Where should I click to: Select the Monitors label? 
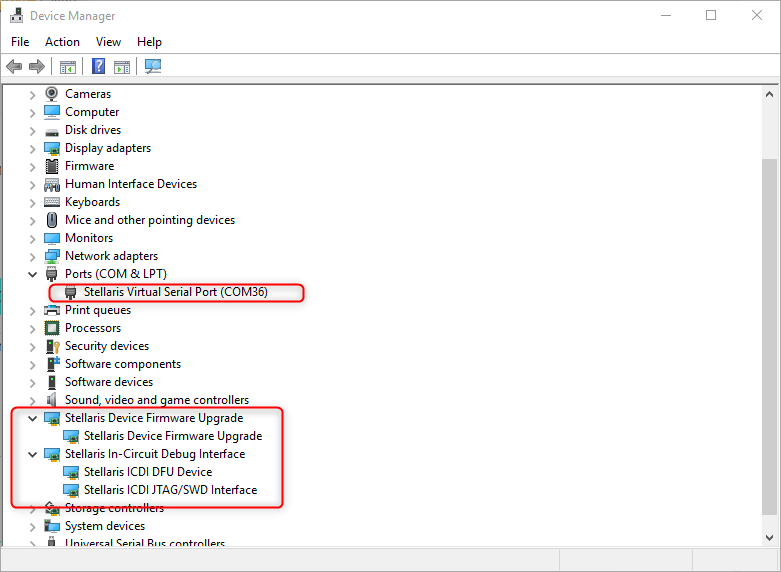(89, 238)
